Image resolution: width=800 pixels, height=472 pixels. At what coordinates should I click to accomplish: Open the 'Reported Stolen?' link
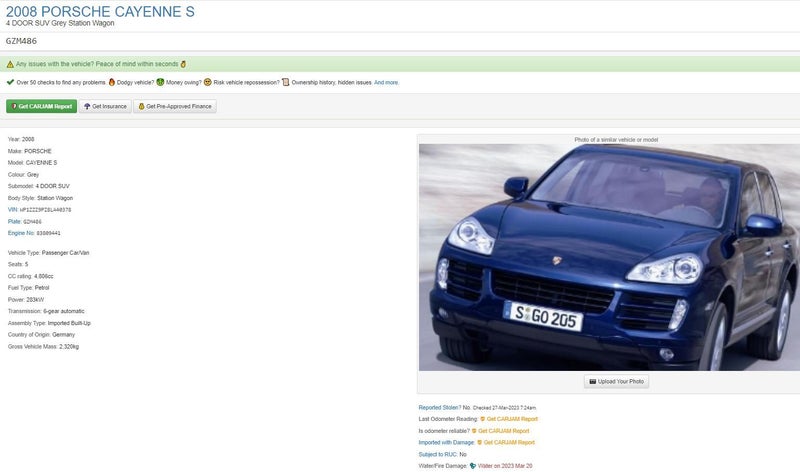(439, 407)
